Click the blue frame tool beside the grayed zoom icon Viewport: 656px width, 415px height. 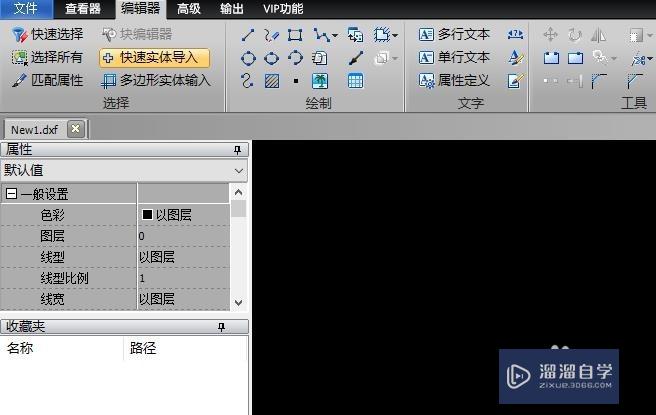(x=575, y=58)
